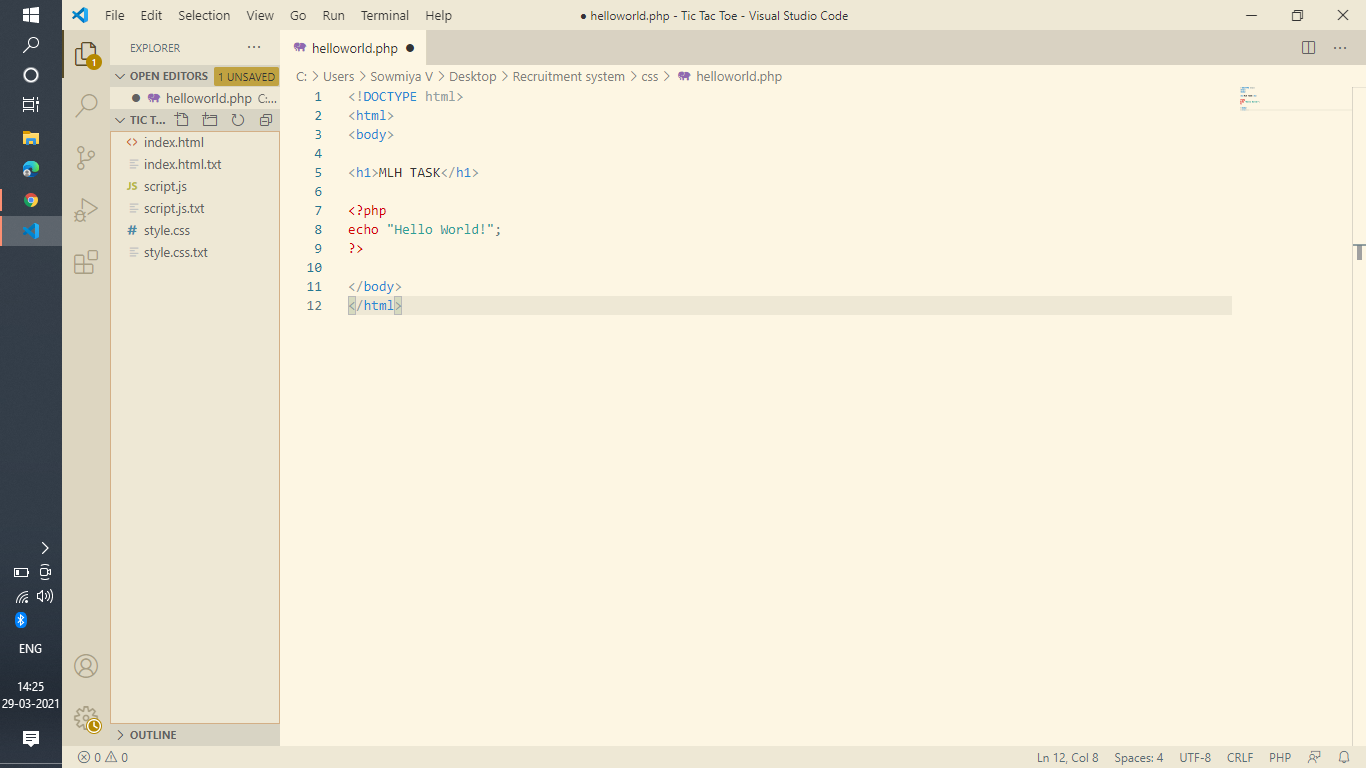1366x768 pixels.
Task: Click the Desktop breadcrumb segment
Action: pos(473,76)
